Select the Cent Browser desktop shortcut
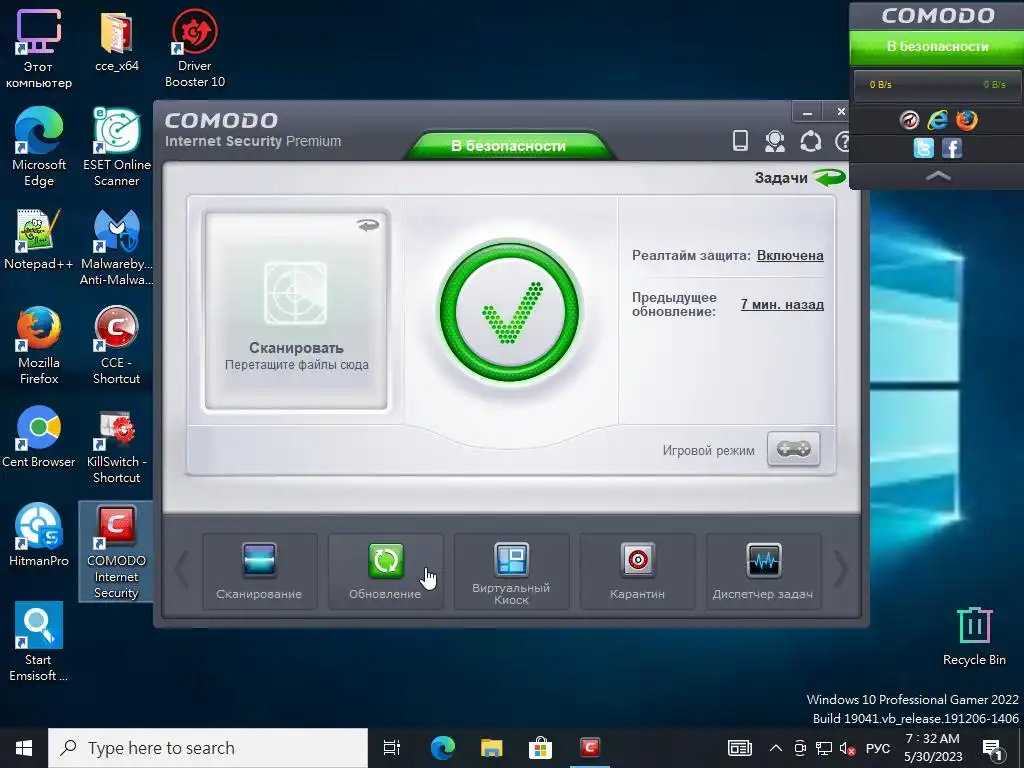The image size is (1024, 768). point(39,437)
